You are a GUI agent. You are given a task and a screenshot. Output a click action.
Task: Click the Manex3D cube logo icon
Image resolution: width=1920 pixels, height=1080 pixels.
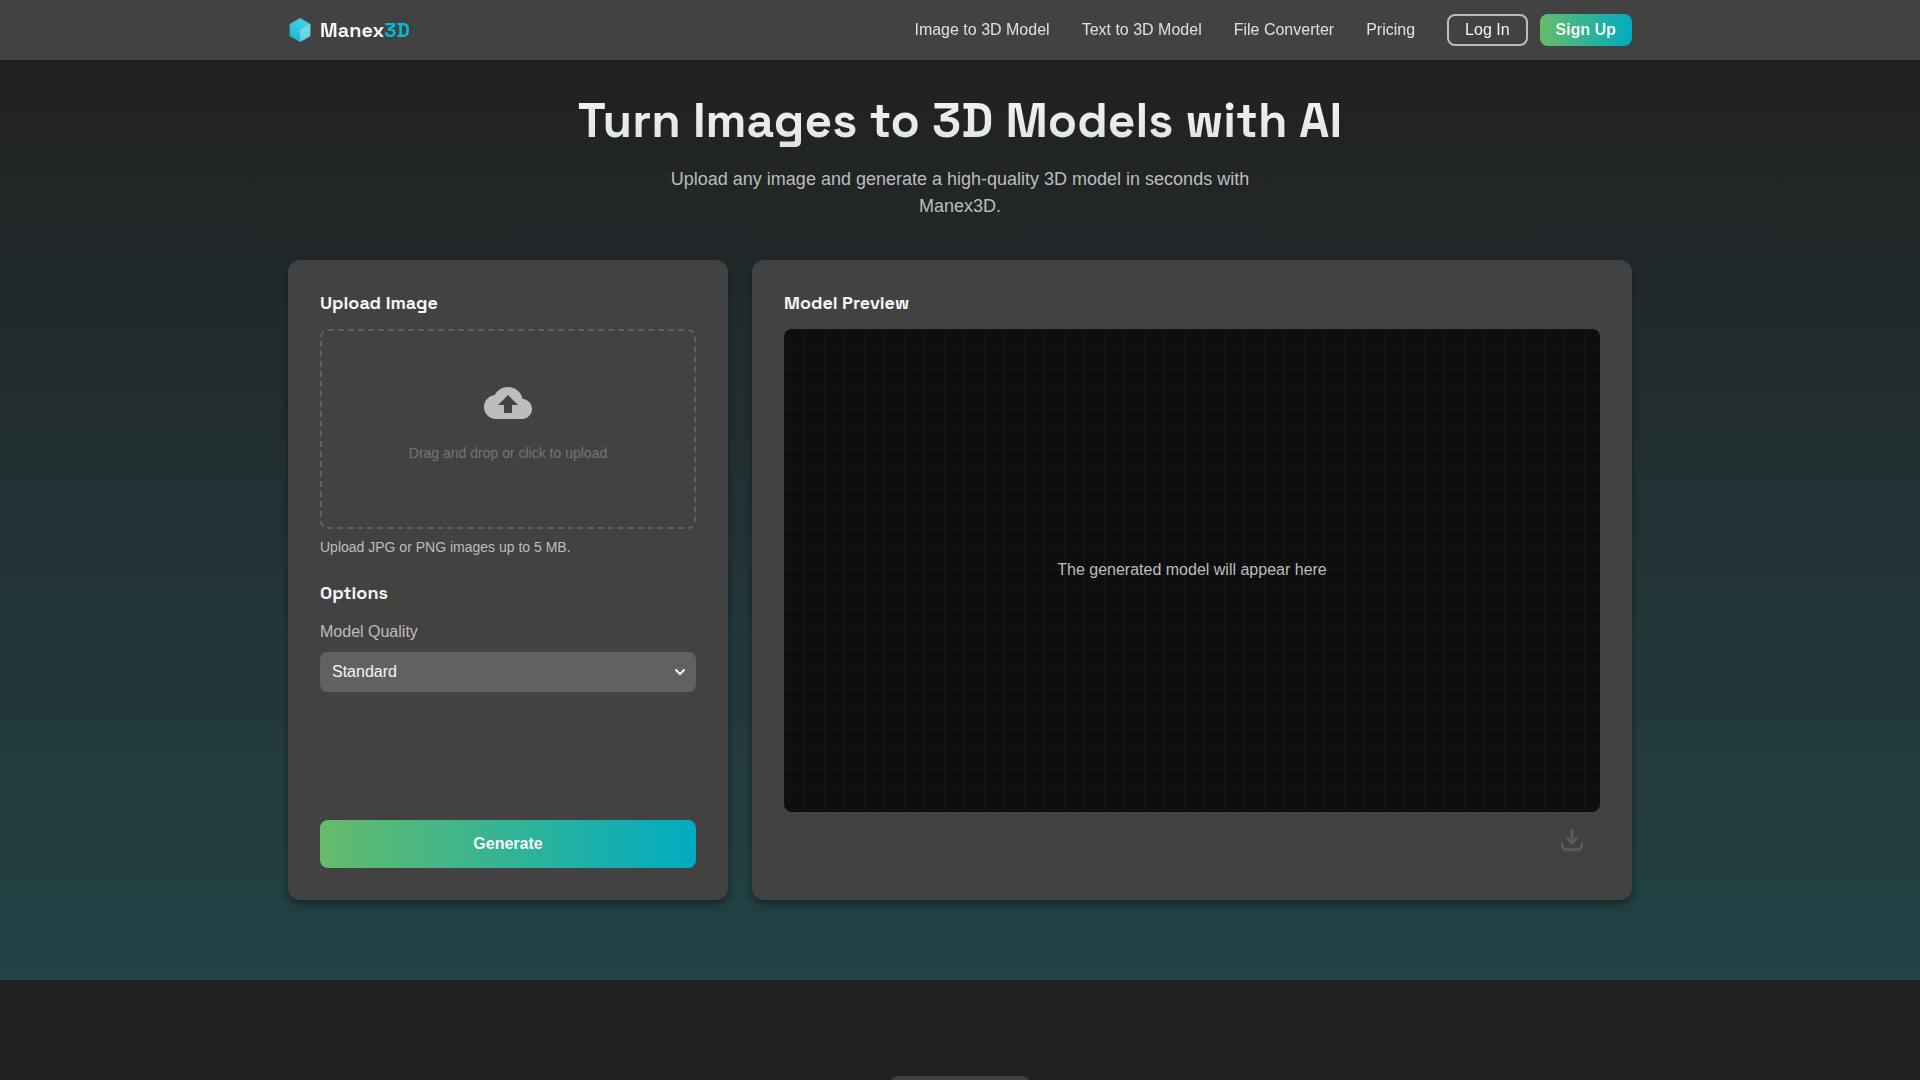(x=299, y=30)
